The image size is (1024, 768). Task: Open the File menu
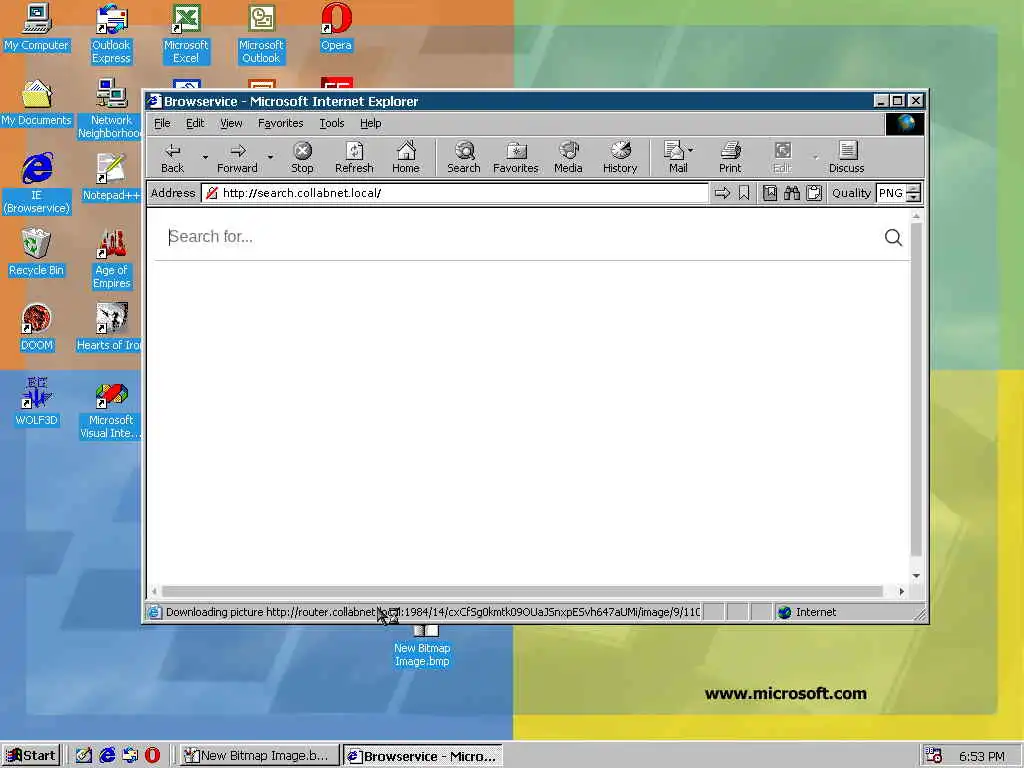tap(162, 123)
